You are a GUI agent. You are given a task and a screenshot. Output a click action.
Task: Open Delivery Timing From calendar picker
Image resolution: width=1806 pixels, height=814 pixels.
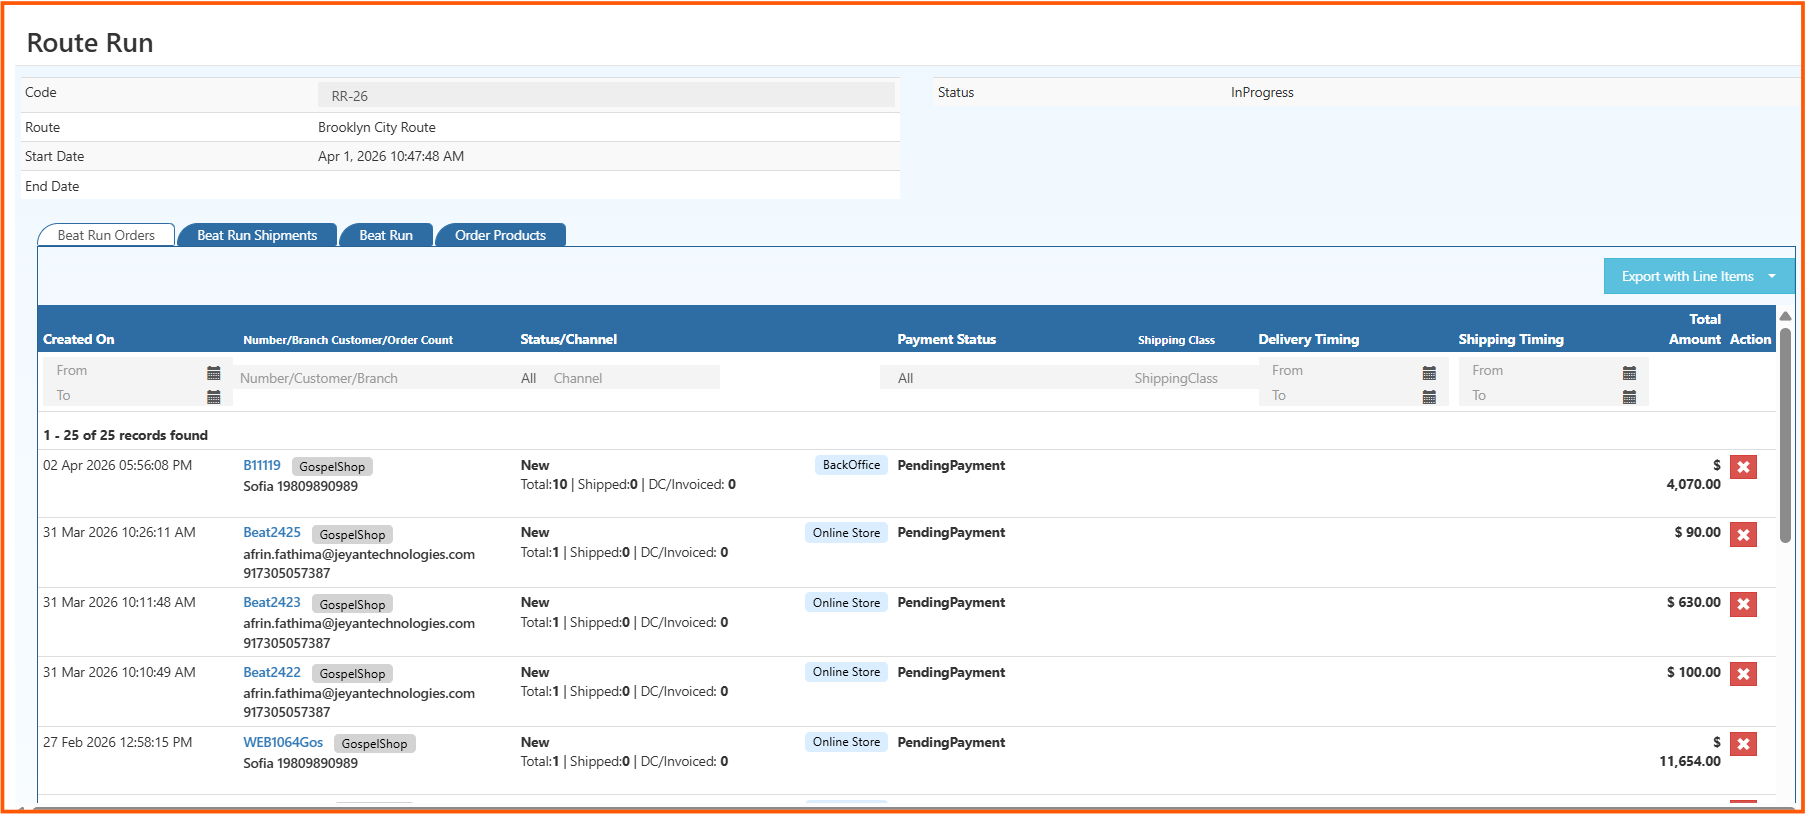click(1428, 372)
